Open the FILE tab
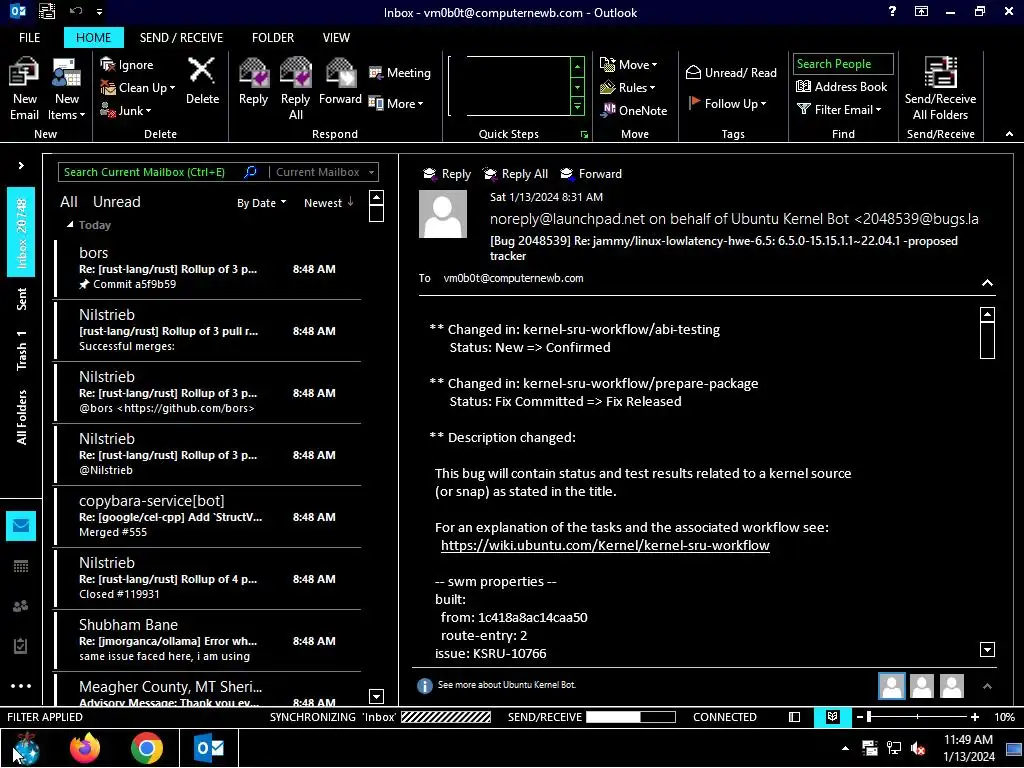1024x768 pixels. (x=29, y=37)
